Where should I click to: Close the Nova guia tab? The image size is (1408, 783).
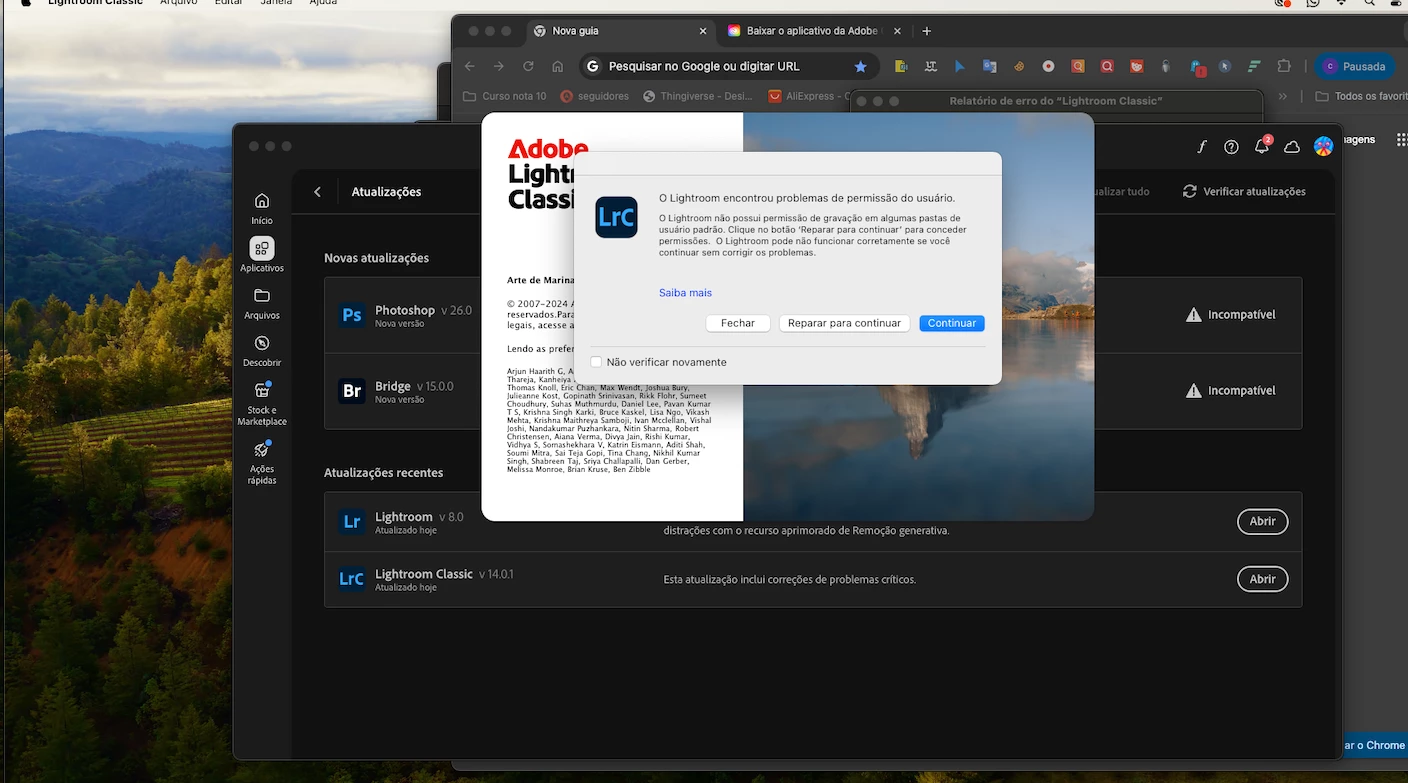703,31
